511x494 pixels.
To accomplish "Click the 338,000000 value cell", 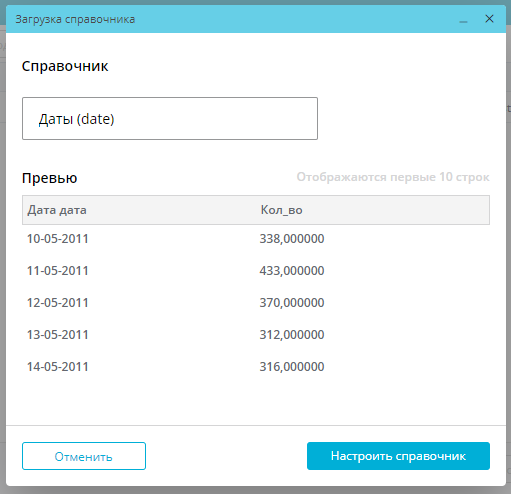I will click(292, 239).
